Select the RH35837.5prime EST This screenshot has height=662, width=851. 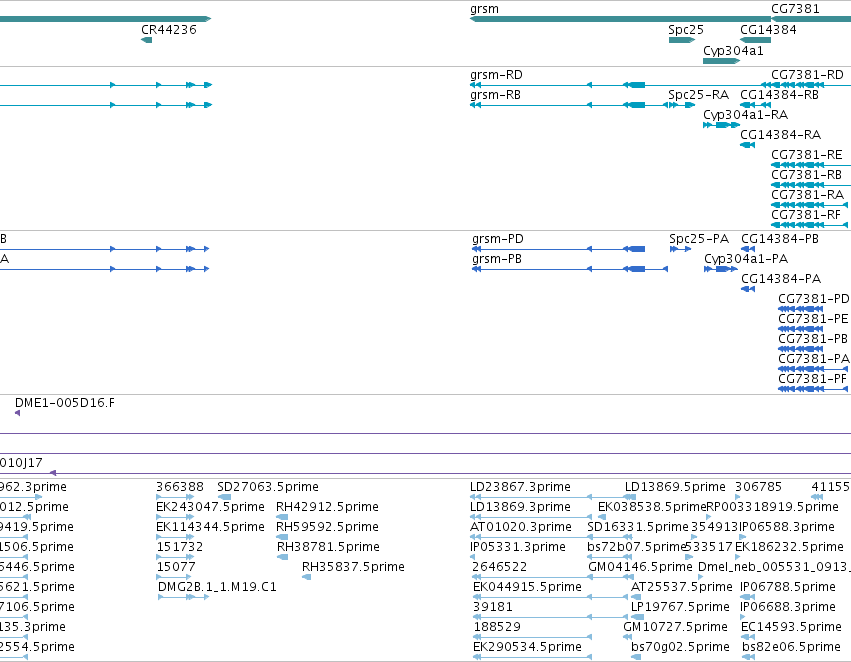[307, 577]
